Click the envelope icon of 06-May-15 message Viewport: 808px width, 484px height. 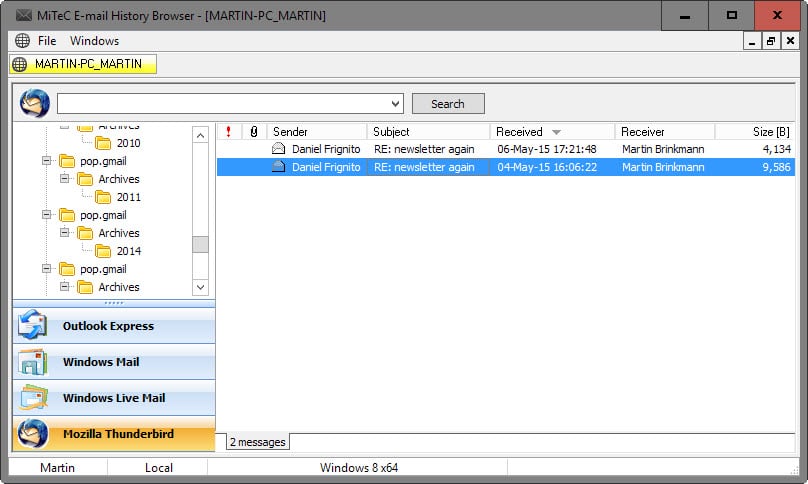278,148
